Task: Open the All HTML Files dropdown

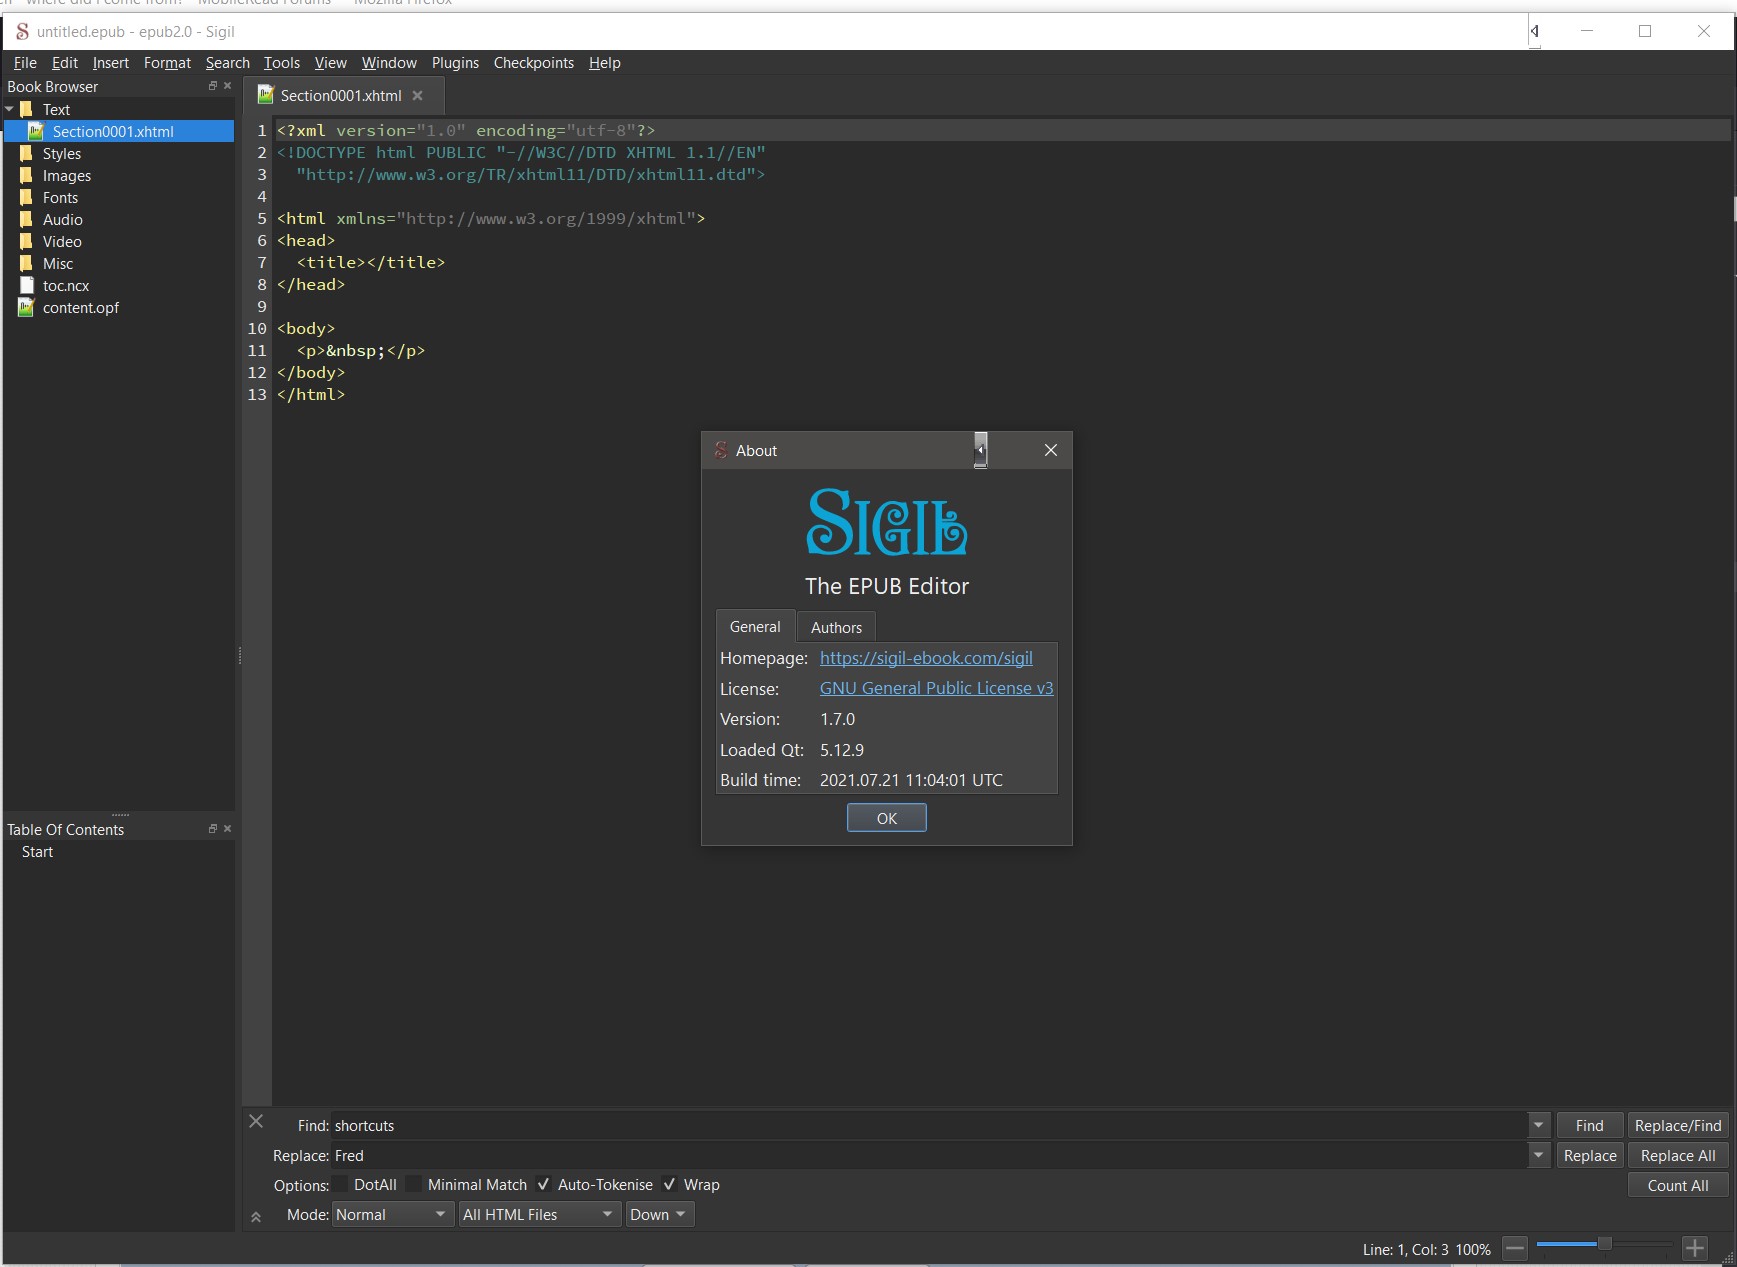Action: 538,1215
